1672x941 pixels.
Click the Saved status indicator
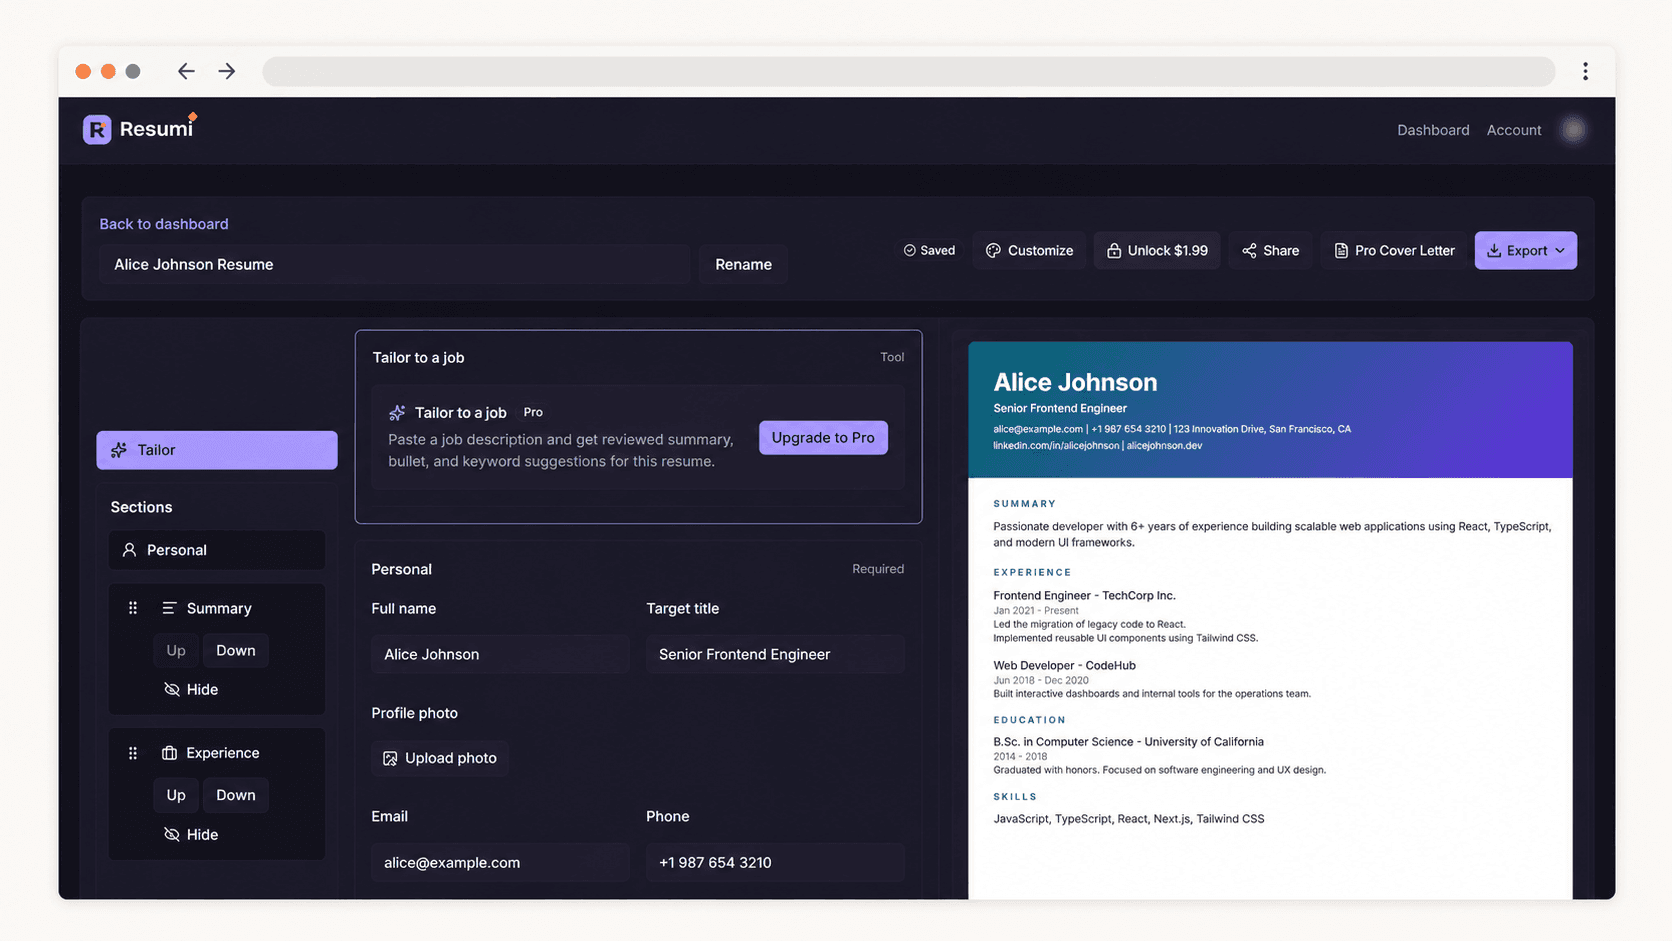[929, 250]
